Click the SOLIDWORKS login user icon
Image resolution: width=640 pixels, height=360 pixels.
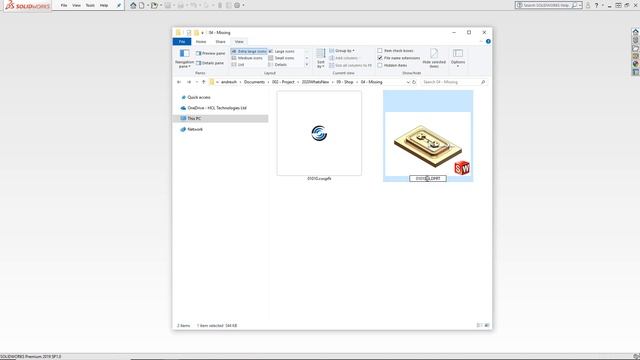click(588, 5)
